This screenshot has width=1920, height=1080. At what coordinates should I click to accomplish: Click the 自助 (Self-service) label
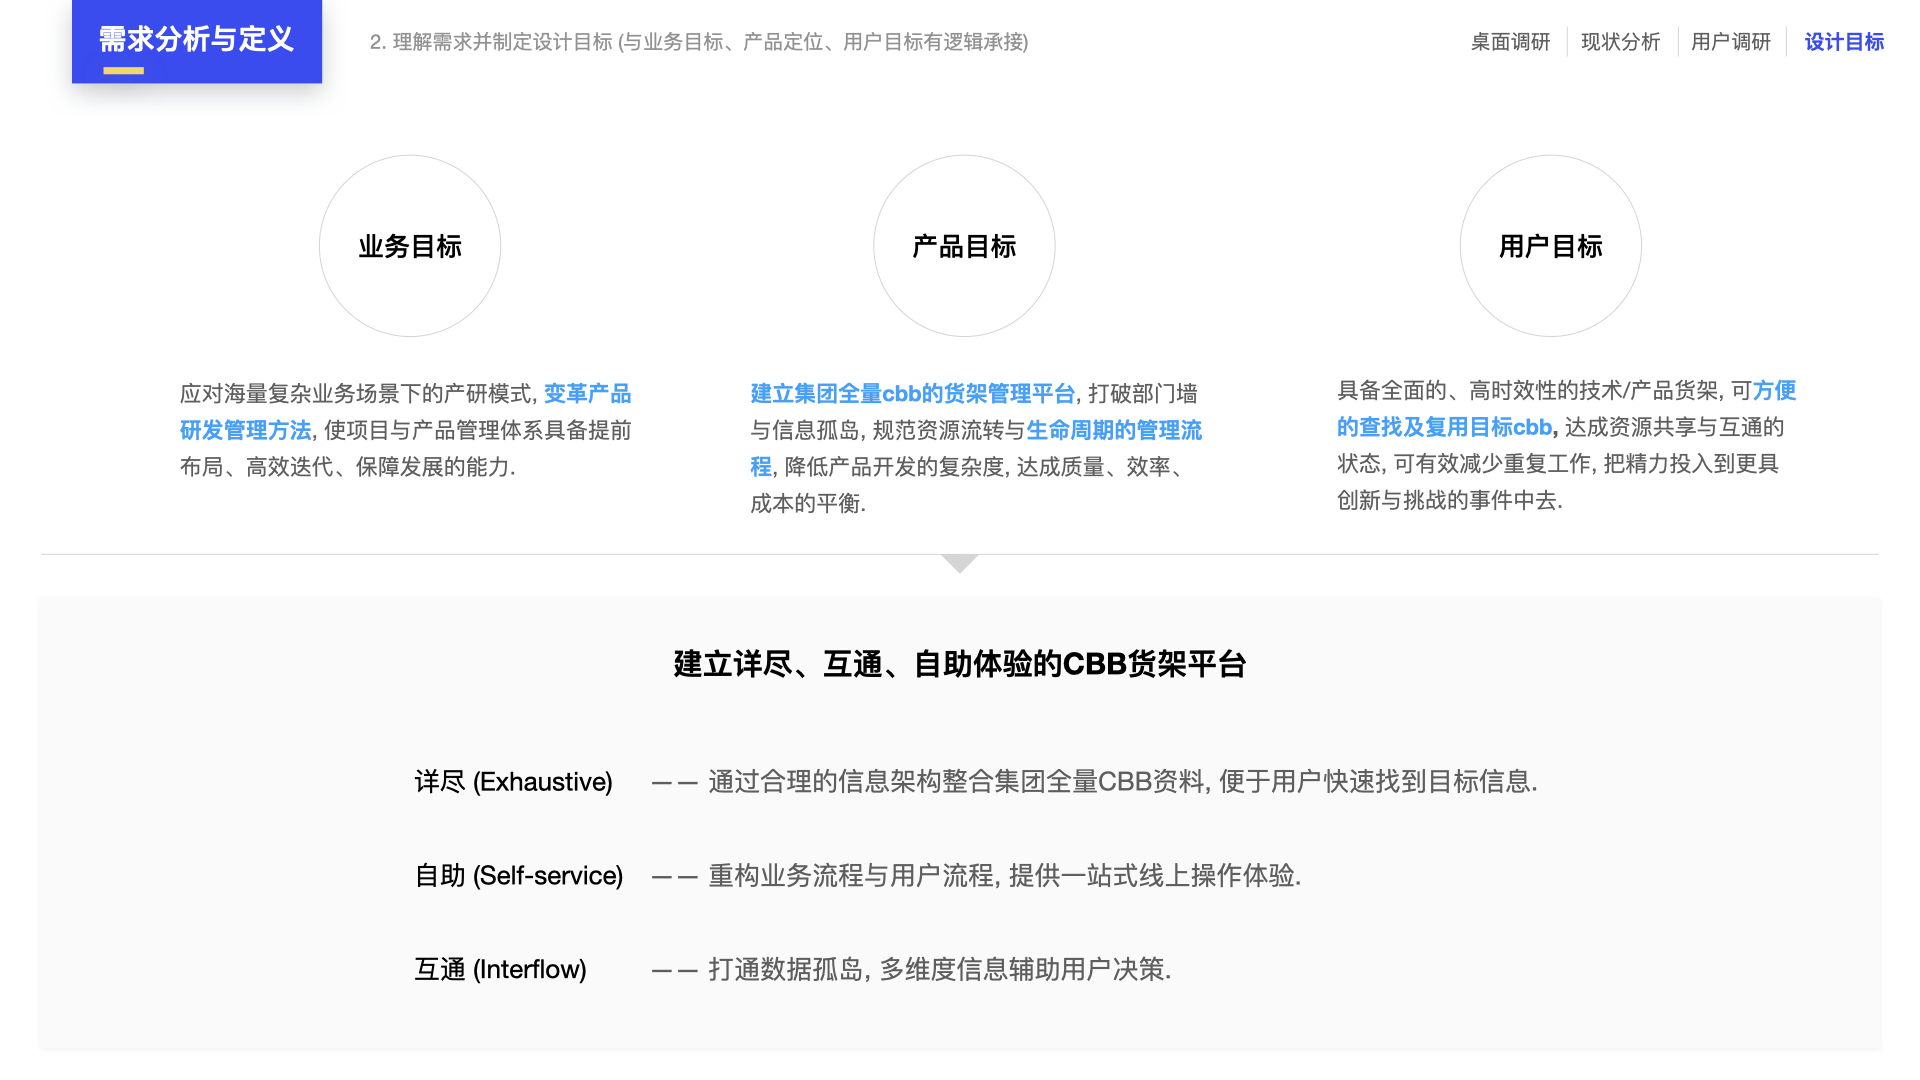click(x=518, y=876)
